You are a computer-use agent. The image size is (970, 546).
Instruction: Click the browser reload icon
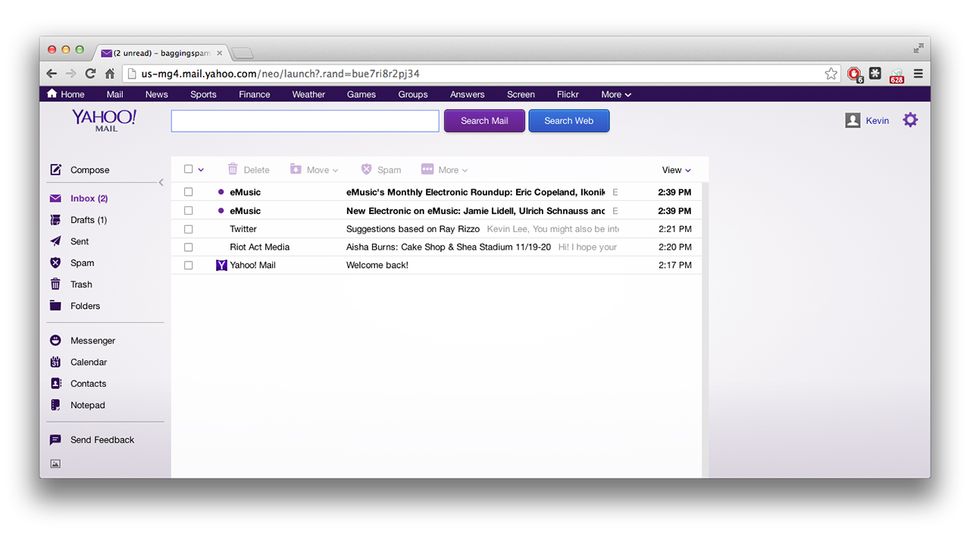click(90, 74)
